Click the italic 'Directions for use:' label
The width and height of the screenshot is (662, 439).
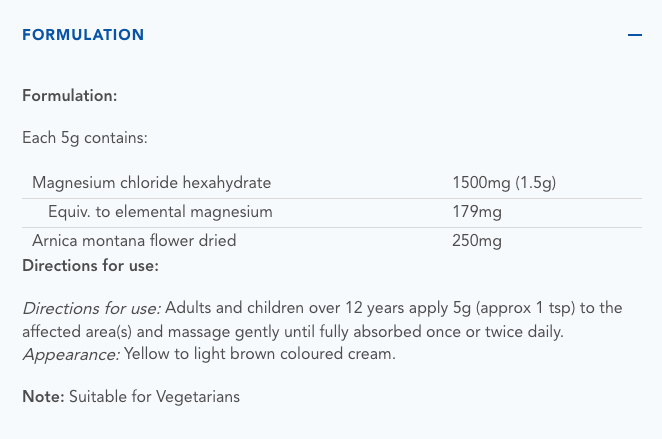(x=91, y=308)
